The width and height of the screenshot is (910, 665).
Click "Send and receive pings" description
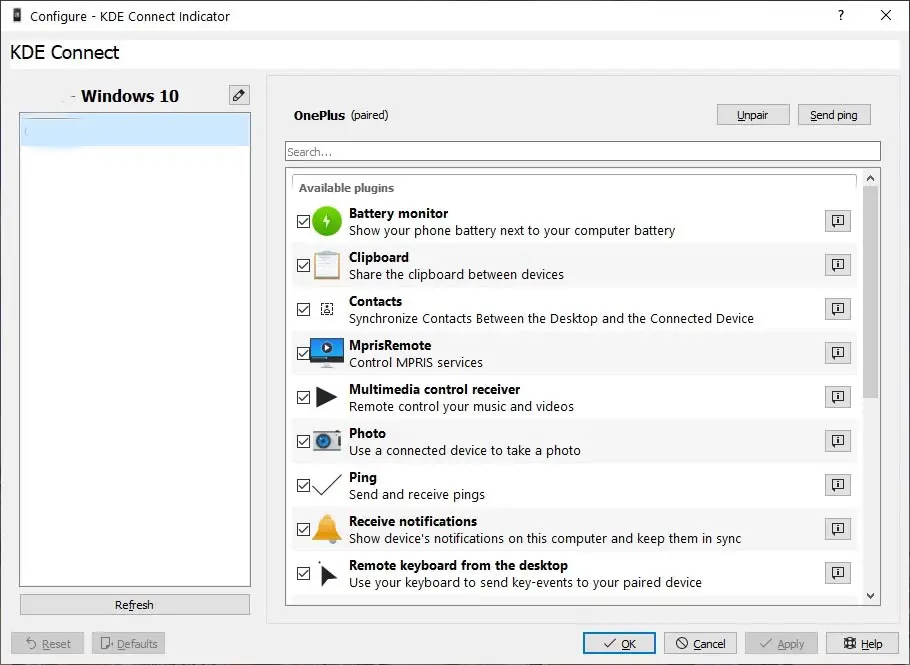pyautogui.click(x=417, y=494)
